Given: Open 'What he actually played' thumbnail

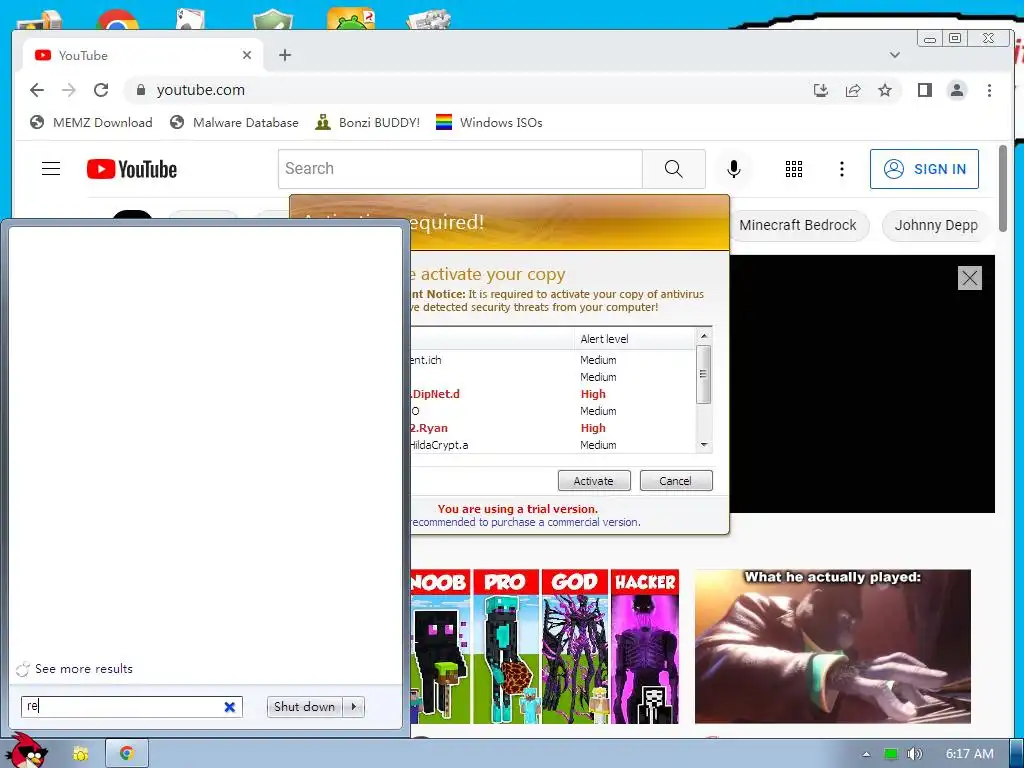Looking at the screenshot, I should coord(833,647).
